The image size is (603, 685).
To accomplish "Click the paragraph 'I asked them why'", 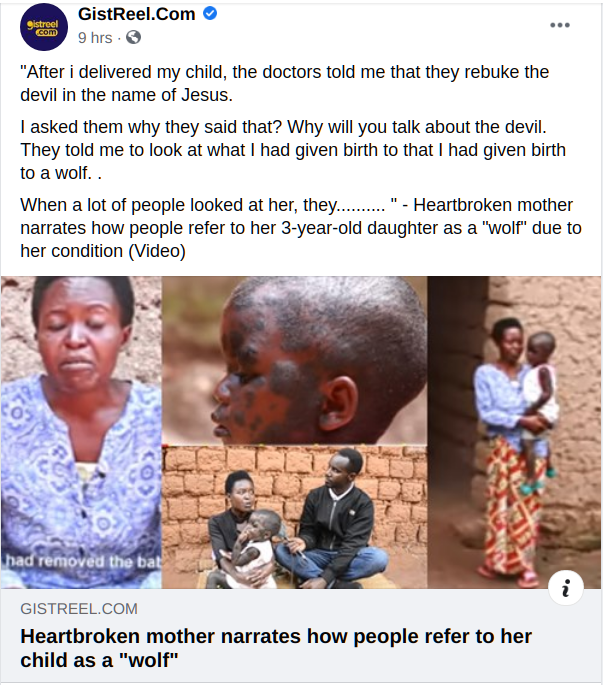I will pos(293,150).
